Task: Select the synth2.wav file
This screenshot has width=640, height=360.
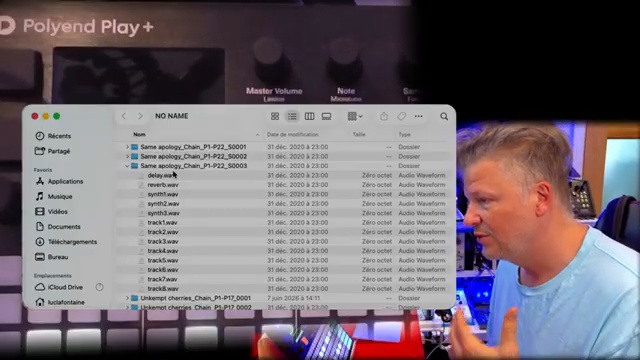Action: point(163,203)
